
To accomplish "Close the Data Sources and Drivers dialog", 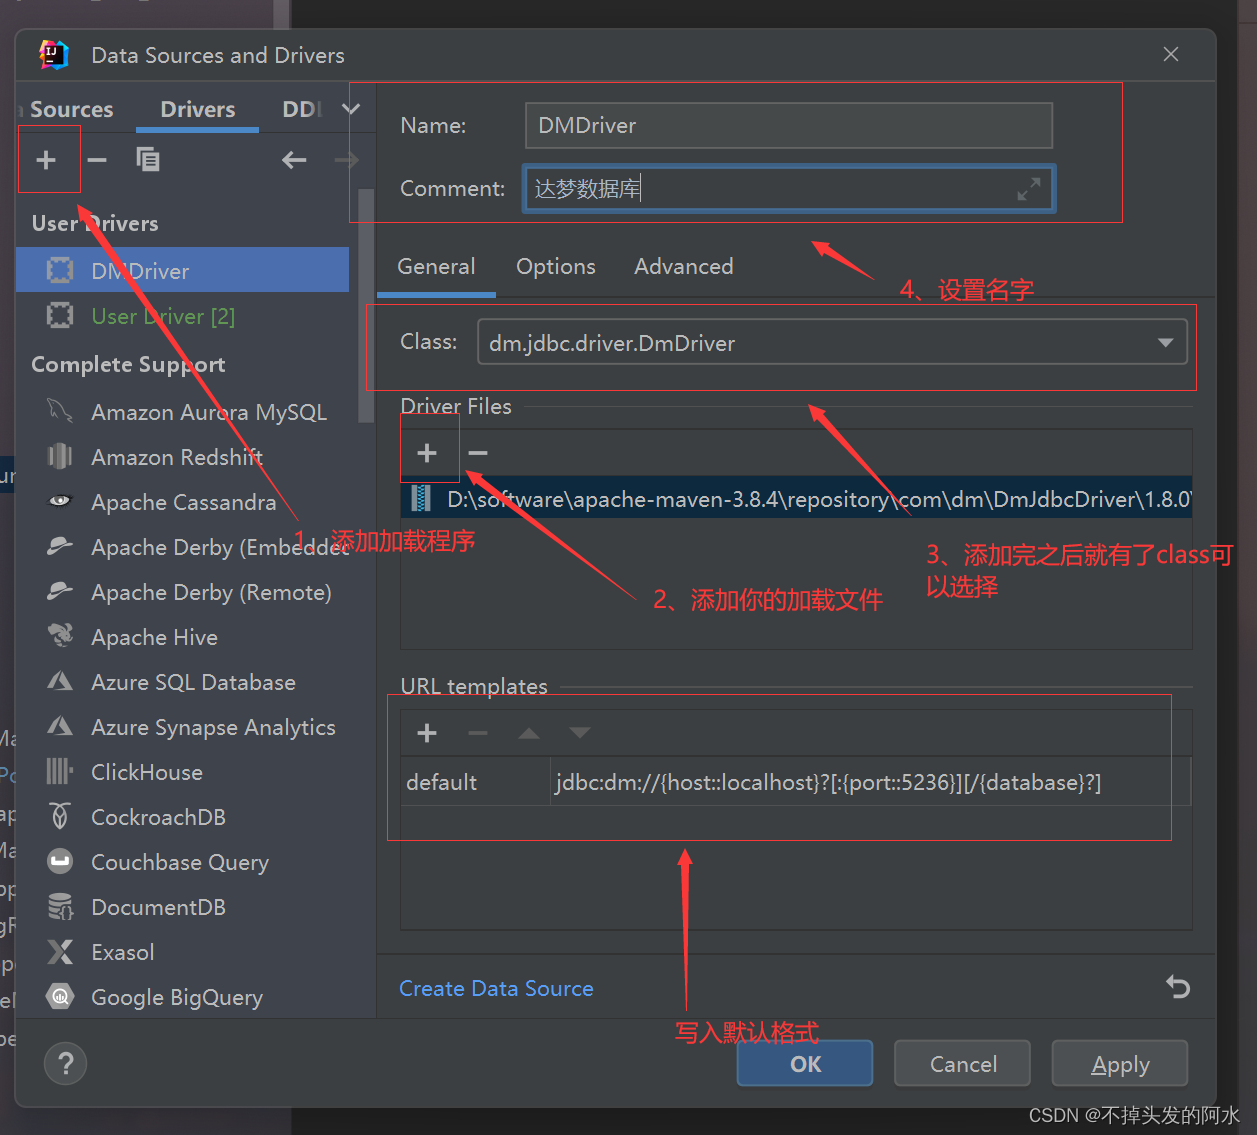I will pyautogui.click(x=1171, y=54).
